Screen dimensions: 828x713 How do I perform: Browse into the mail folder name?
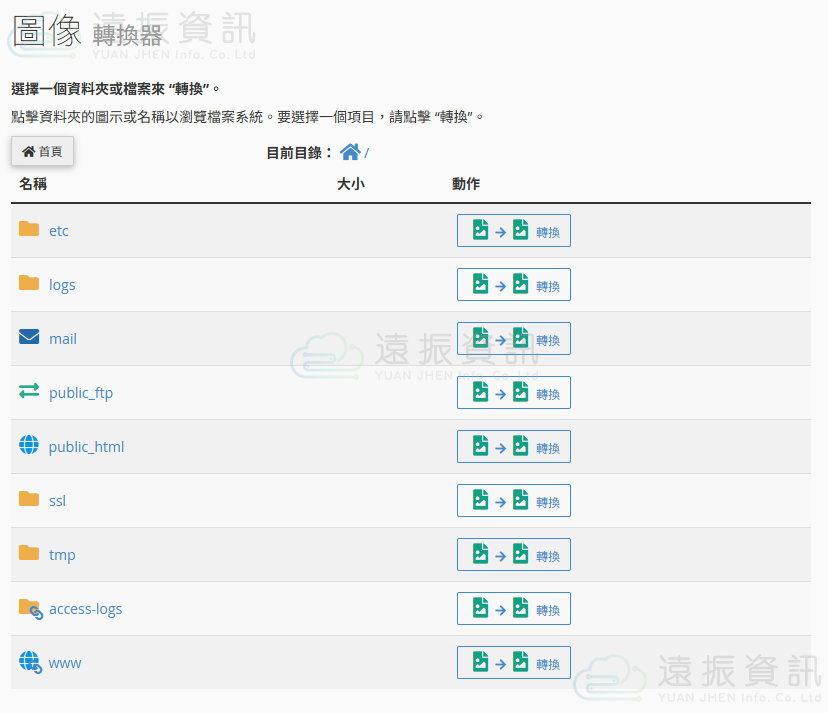tap(63, 339)
